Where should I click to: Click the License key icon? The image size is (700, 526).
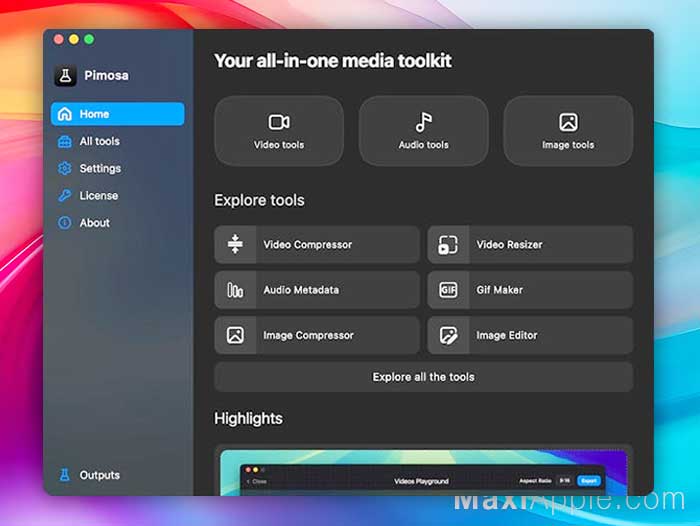point(65,196)
